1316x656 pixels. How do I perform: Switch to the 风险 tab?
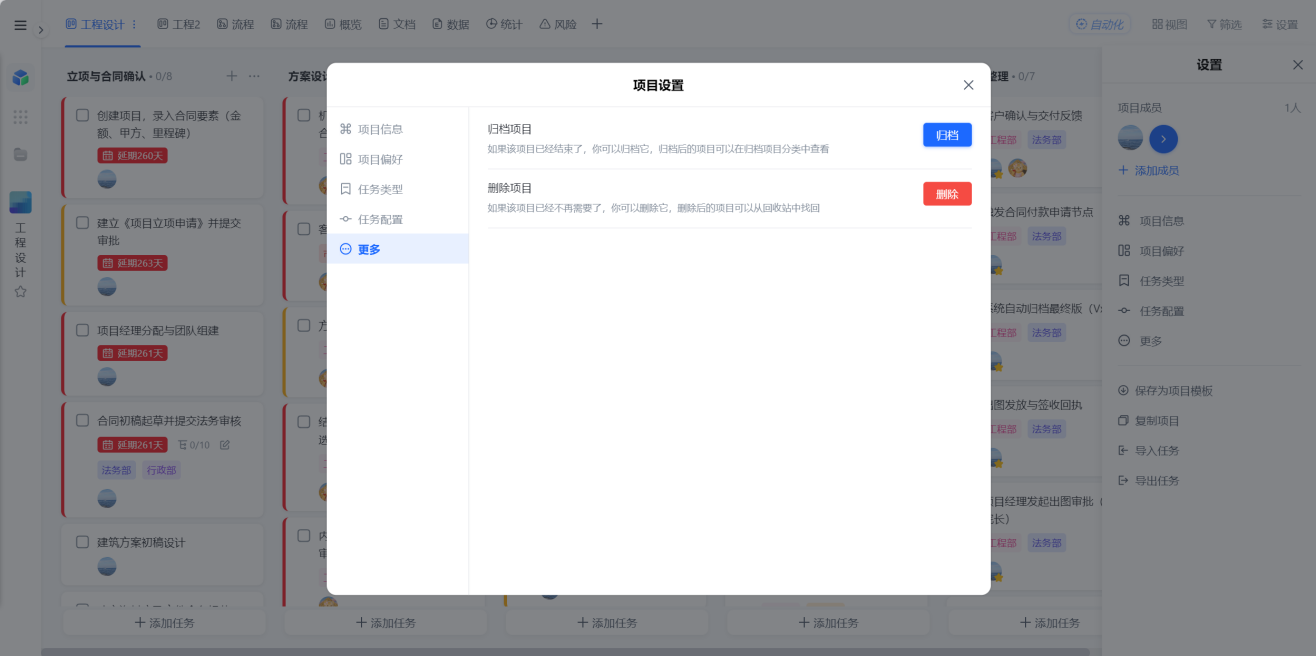coord(558,24)
